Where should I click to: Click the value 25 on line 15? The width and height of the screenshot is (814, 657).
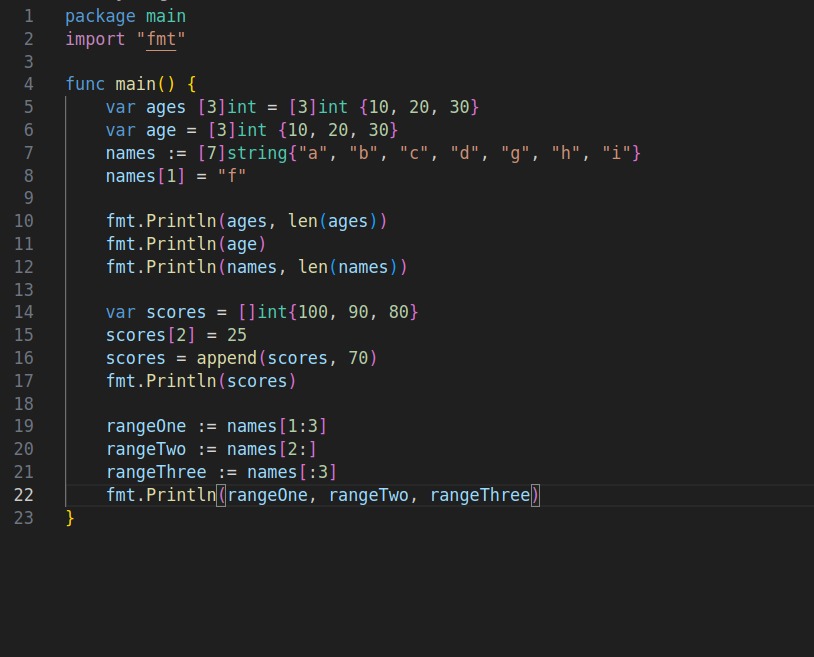[x=237, y=335]
